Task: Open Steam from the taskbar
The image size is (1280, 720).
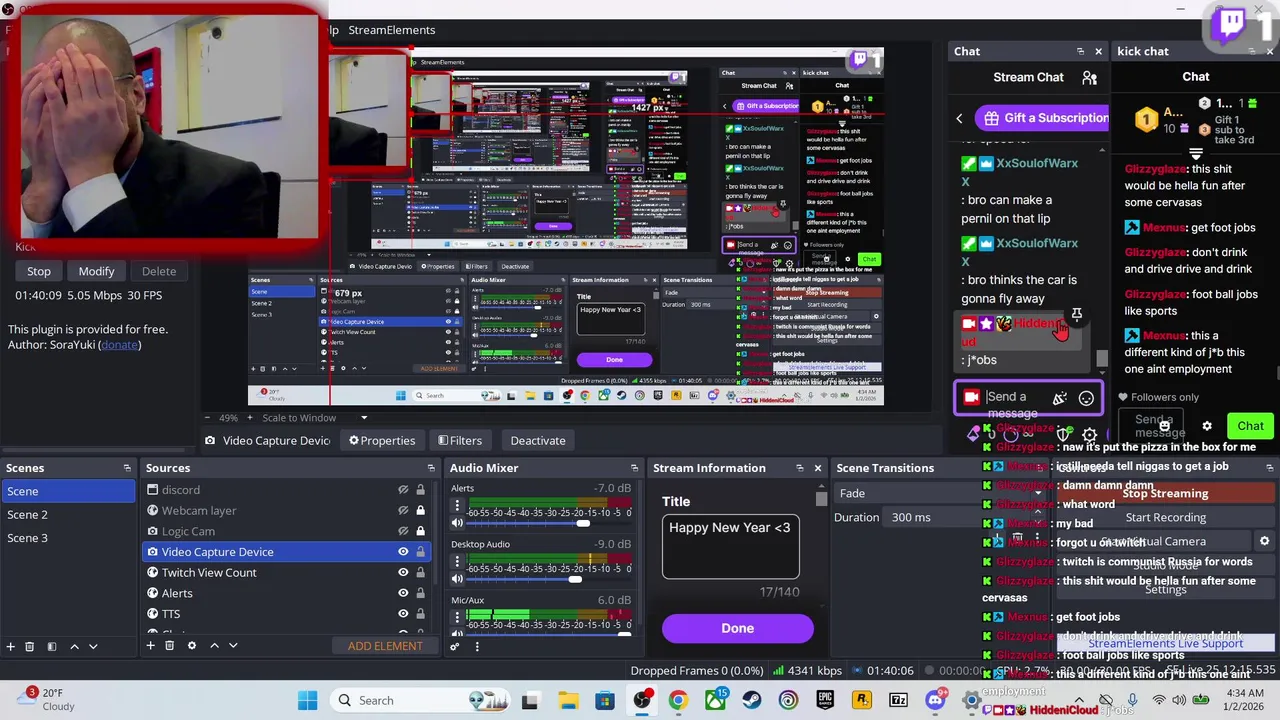Action: coord(752,700)
